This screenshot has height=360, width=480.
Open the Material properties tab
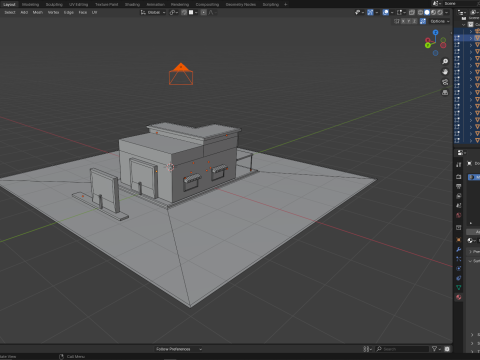(x=459, y=297)
